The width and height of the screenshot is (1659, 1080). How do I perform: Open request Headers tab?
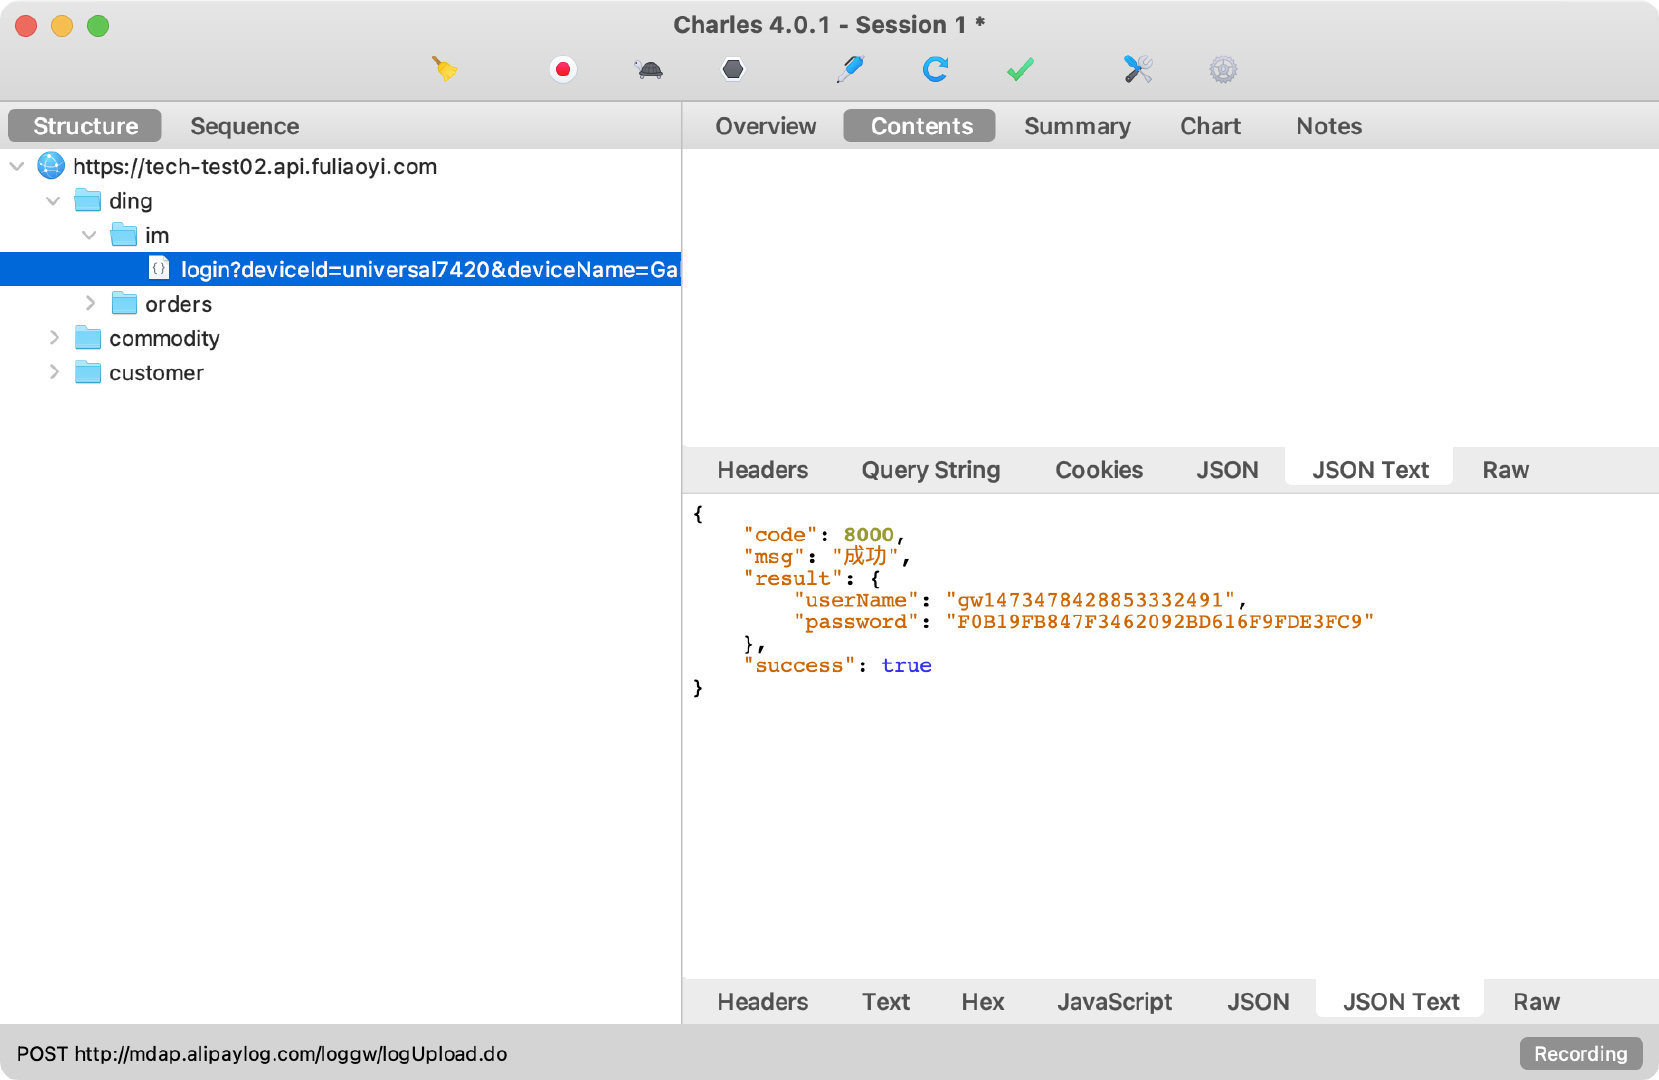[762, 470]
